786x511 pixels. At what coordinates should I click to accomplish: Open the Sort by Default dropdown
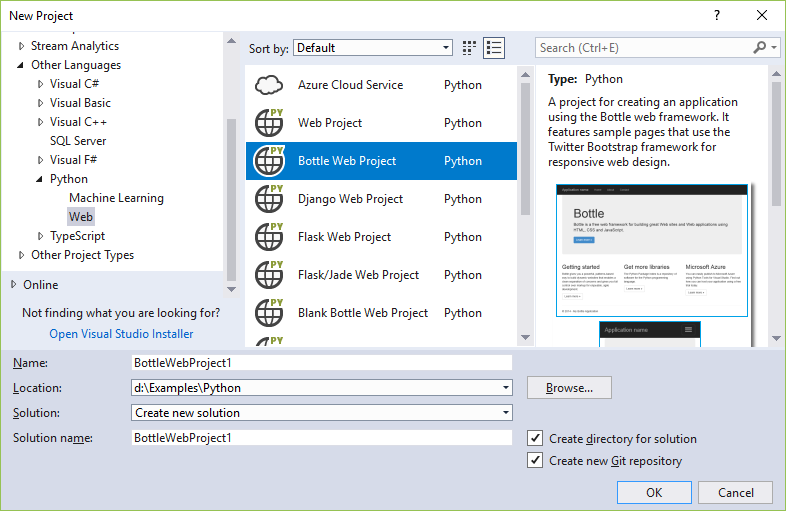click(x=373, y=48)
